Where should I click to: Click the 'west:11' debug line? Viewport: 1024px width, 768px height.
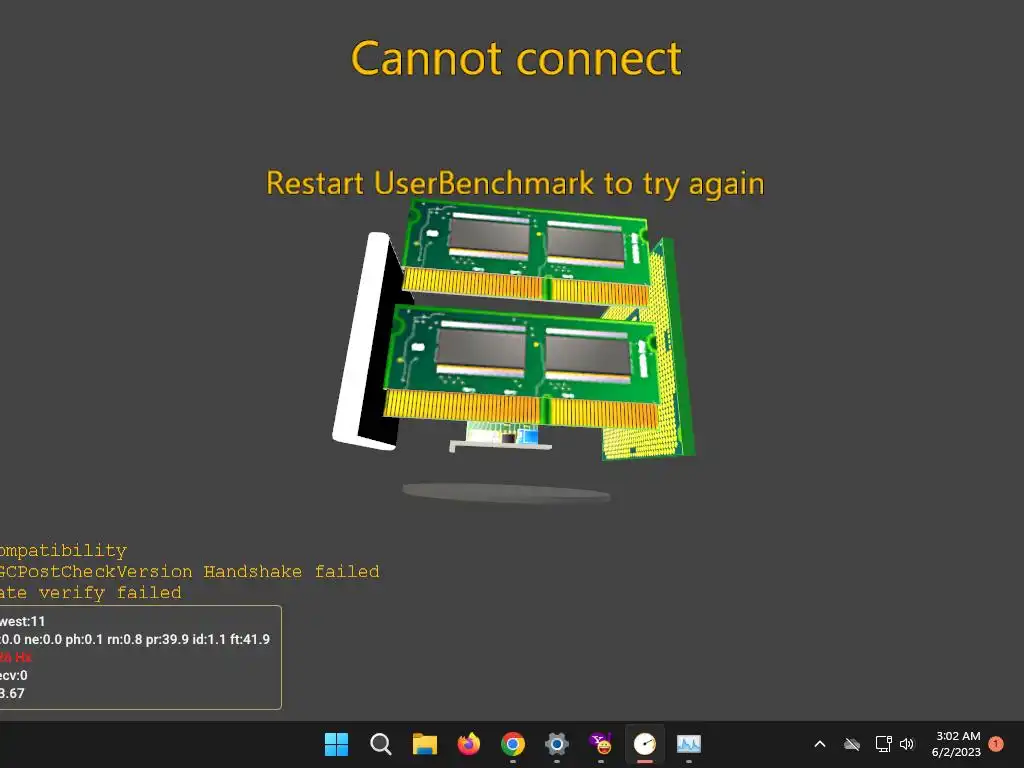pyautogui.click(x=23, y=621)
